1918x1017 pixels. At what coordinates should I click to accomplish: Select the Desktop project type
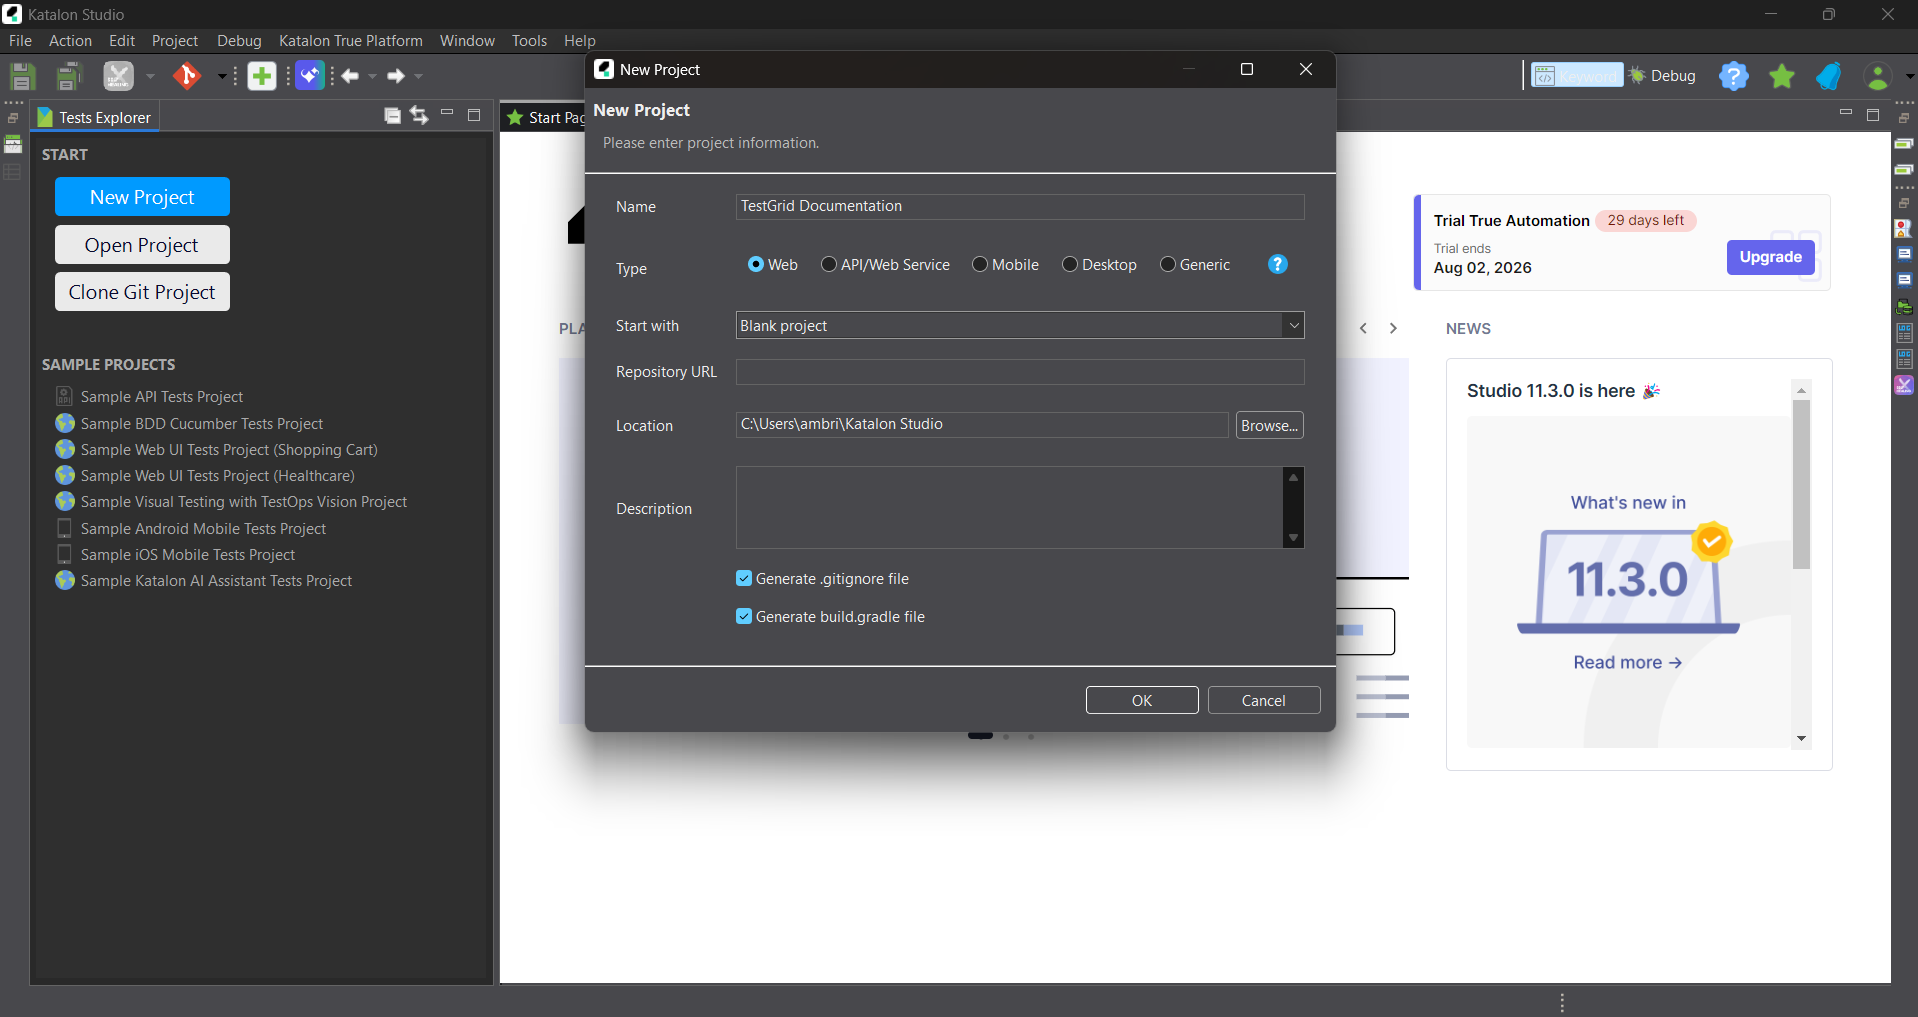1099,264
